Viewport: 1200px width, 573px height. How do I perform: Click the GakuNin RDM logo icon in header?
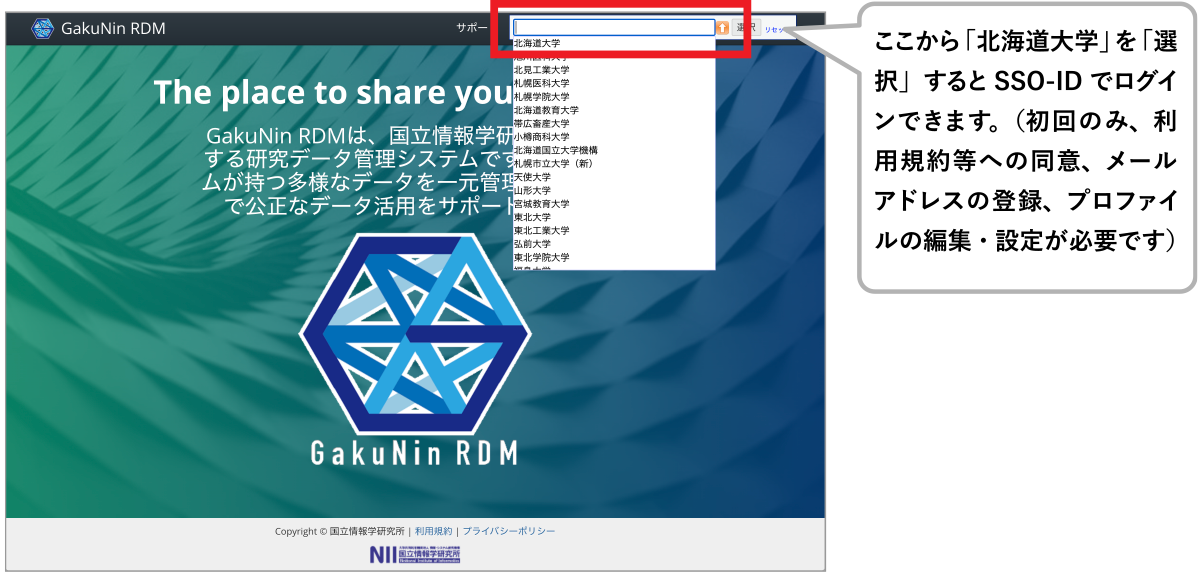(42, 28)
